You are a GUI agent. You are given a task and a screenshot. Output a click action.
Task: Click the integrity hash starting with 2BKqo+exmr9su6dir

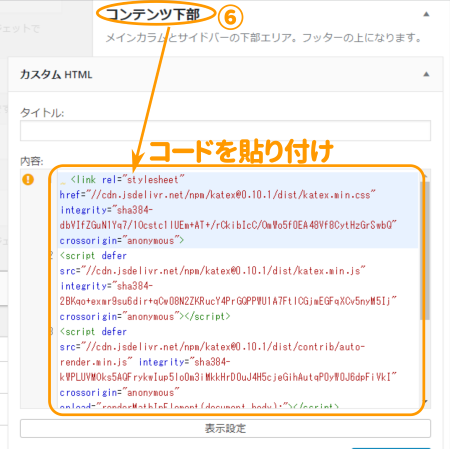(x=228, y=301)
